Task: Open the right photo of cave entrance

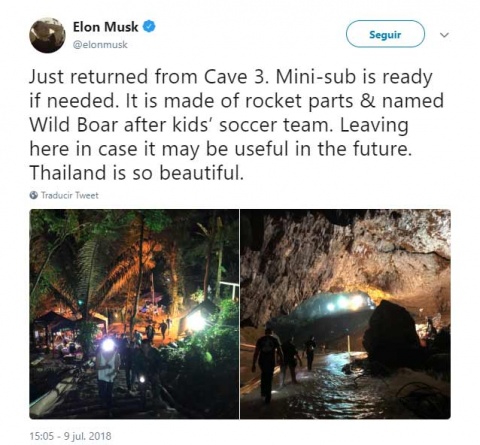Action: coord(345,314)
